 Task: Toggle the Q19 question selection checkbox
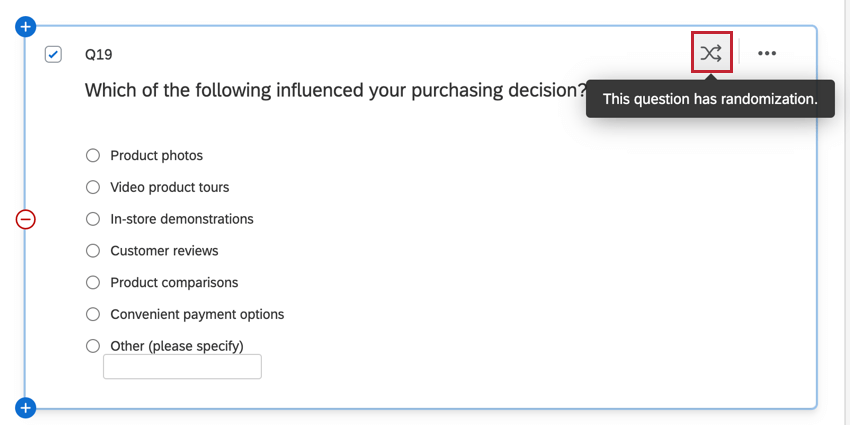point(54,54)
